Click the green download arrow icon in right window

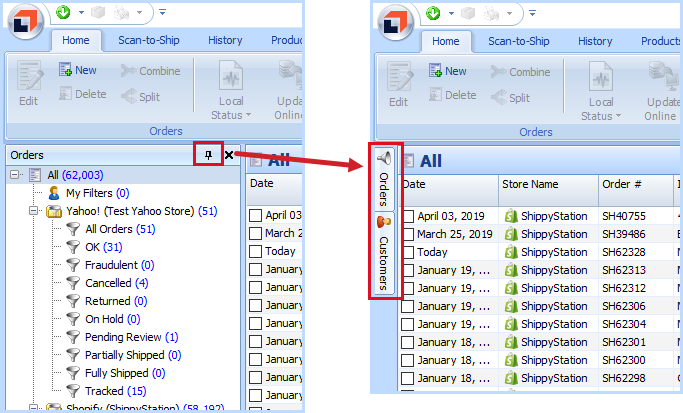433,13
